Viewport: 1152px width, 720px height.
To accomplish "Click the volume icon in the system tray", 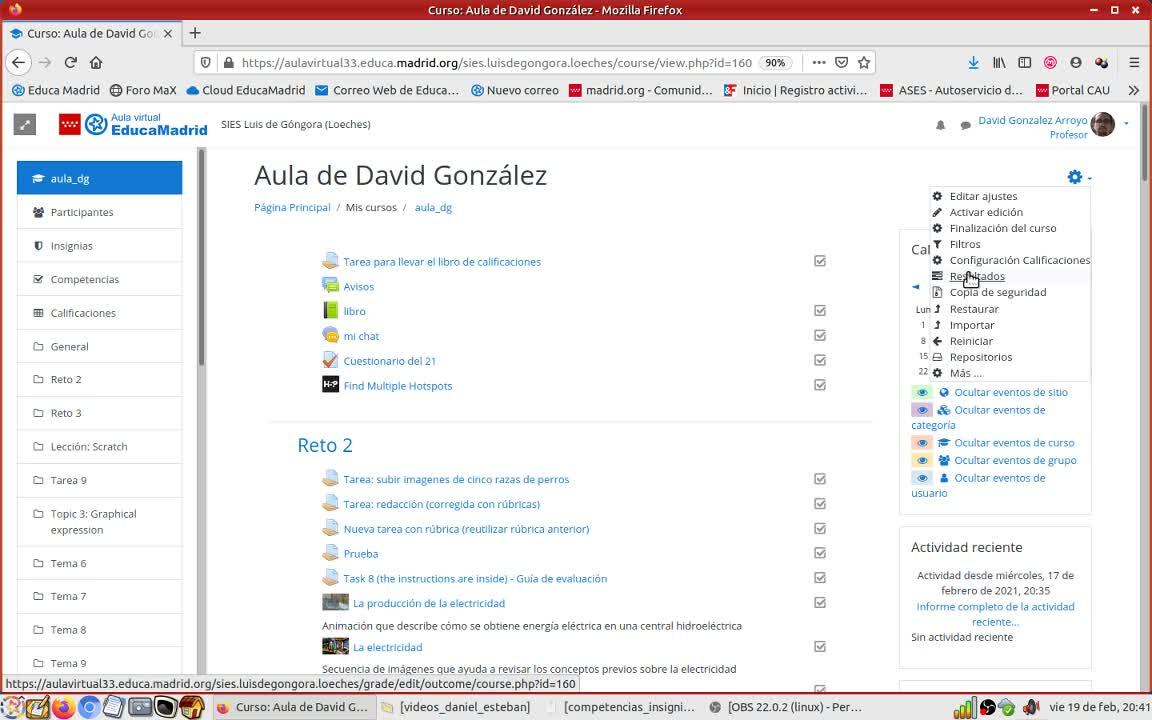I will point(1030,708).
